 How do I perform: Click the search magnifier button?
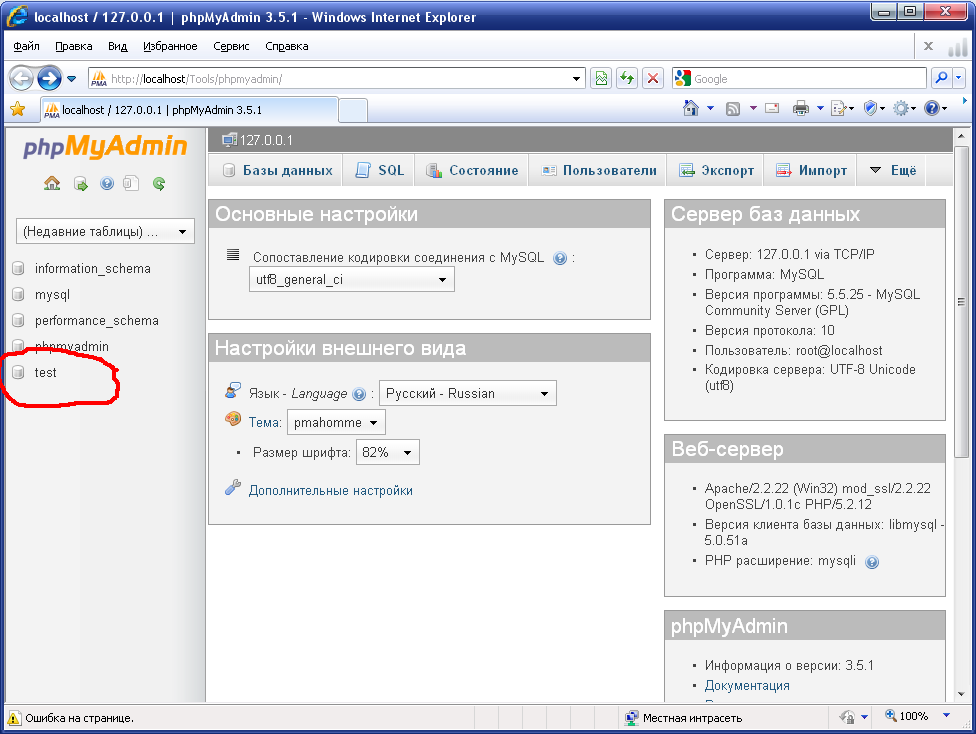[941, 78]
